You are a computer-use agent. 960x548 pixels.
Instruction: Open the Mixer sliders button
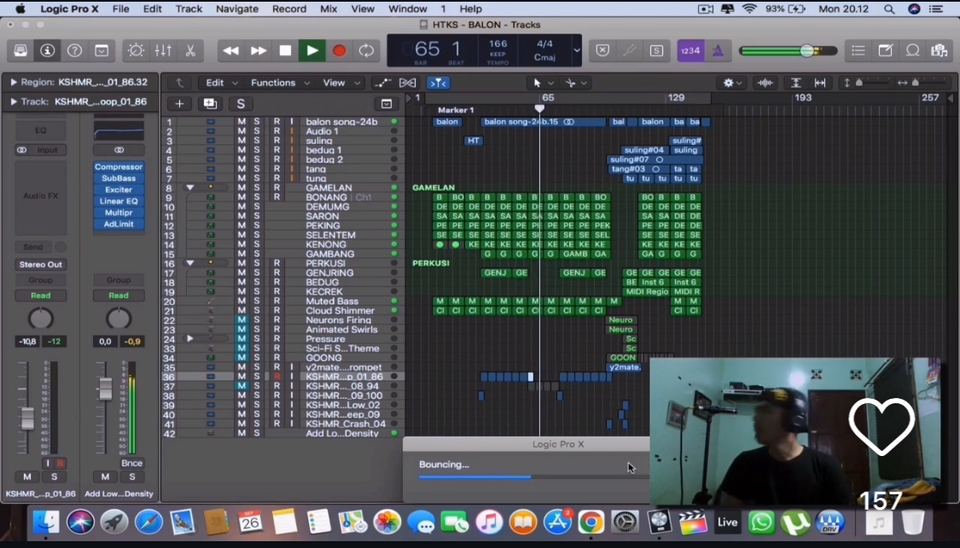click(163, 50)
